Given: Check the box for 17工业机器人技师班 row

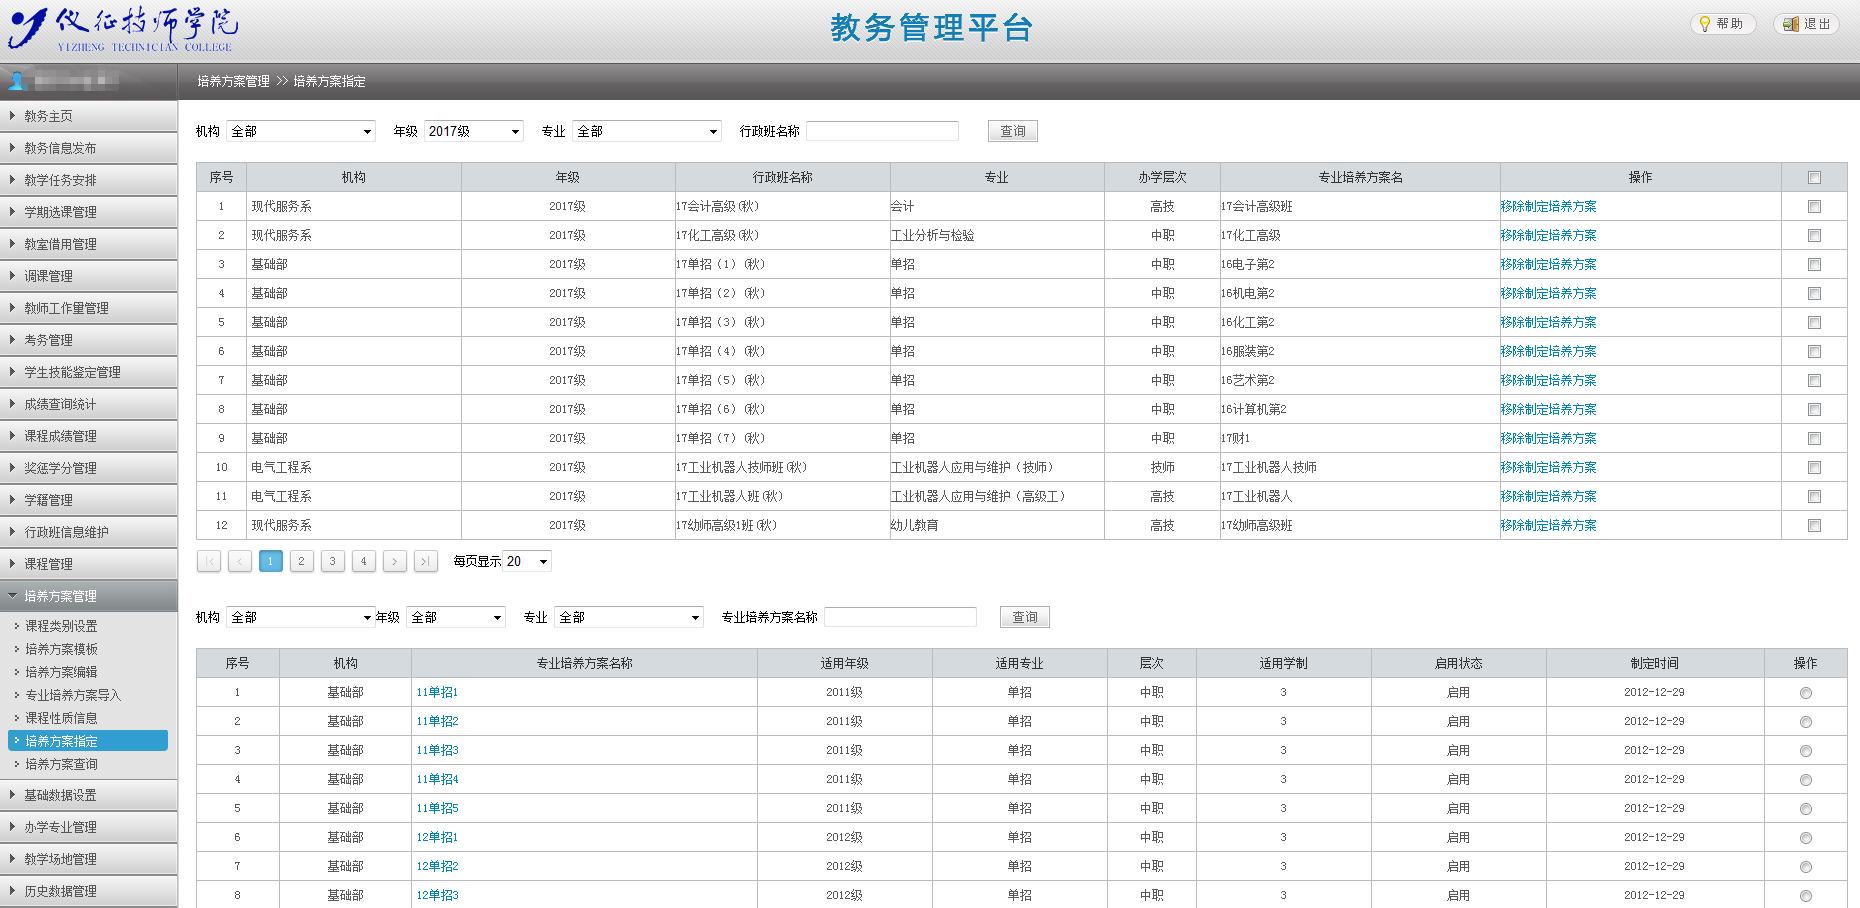Looking at the screenshot, I should click(1814, 468).
